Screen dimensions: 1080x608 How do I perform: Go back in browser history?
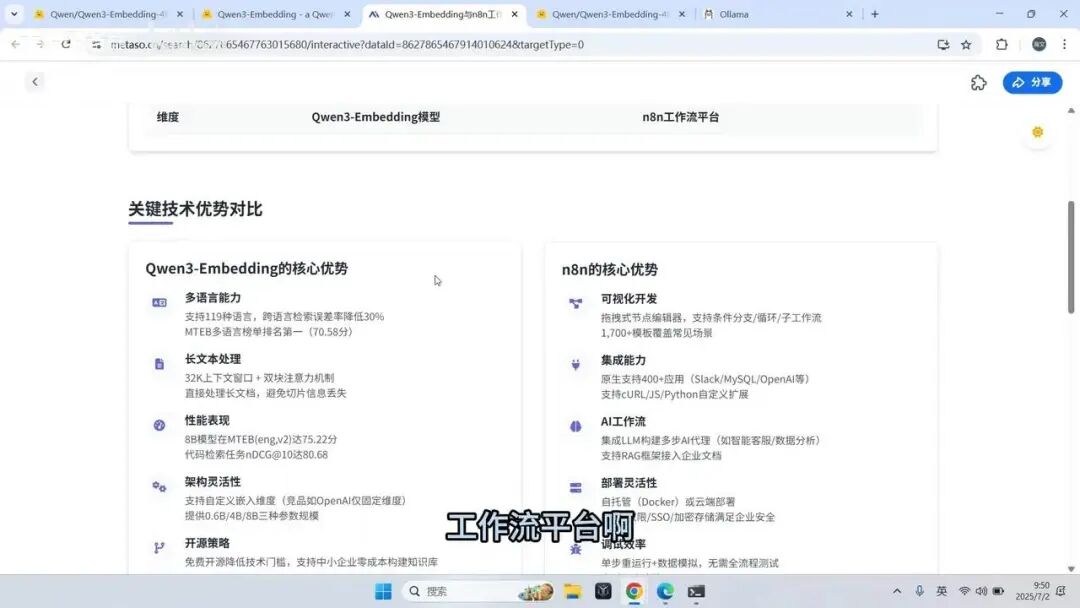click(16, 44)
